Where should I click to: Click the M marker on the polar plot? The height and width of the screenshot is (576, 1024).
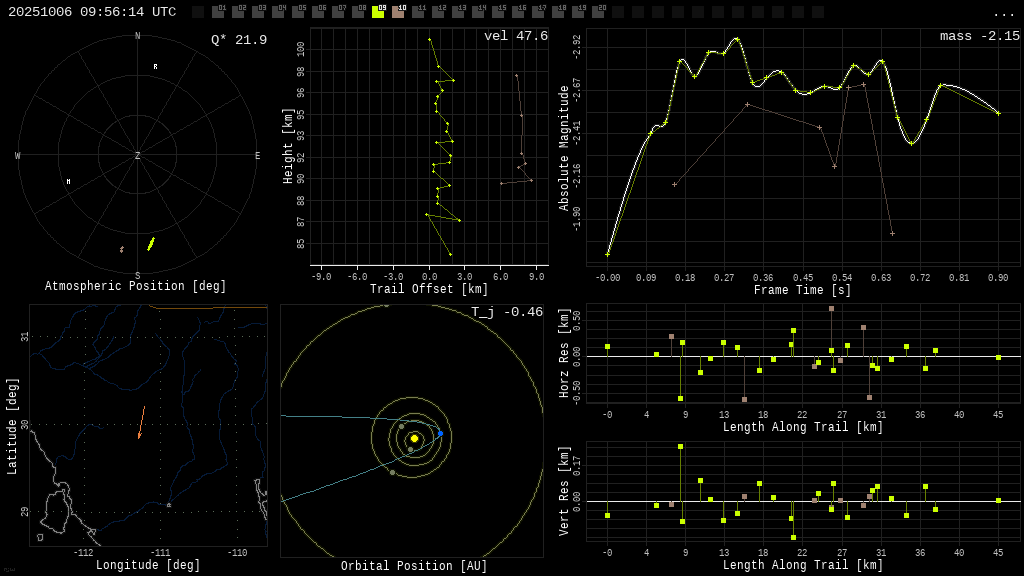(x=68, y=182)
